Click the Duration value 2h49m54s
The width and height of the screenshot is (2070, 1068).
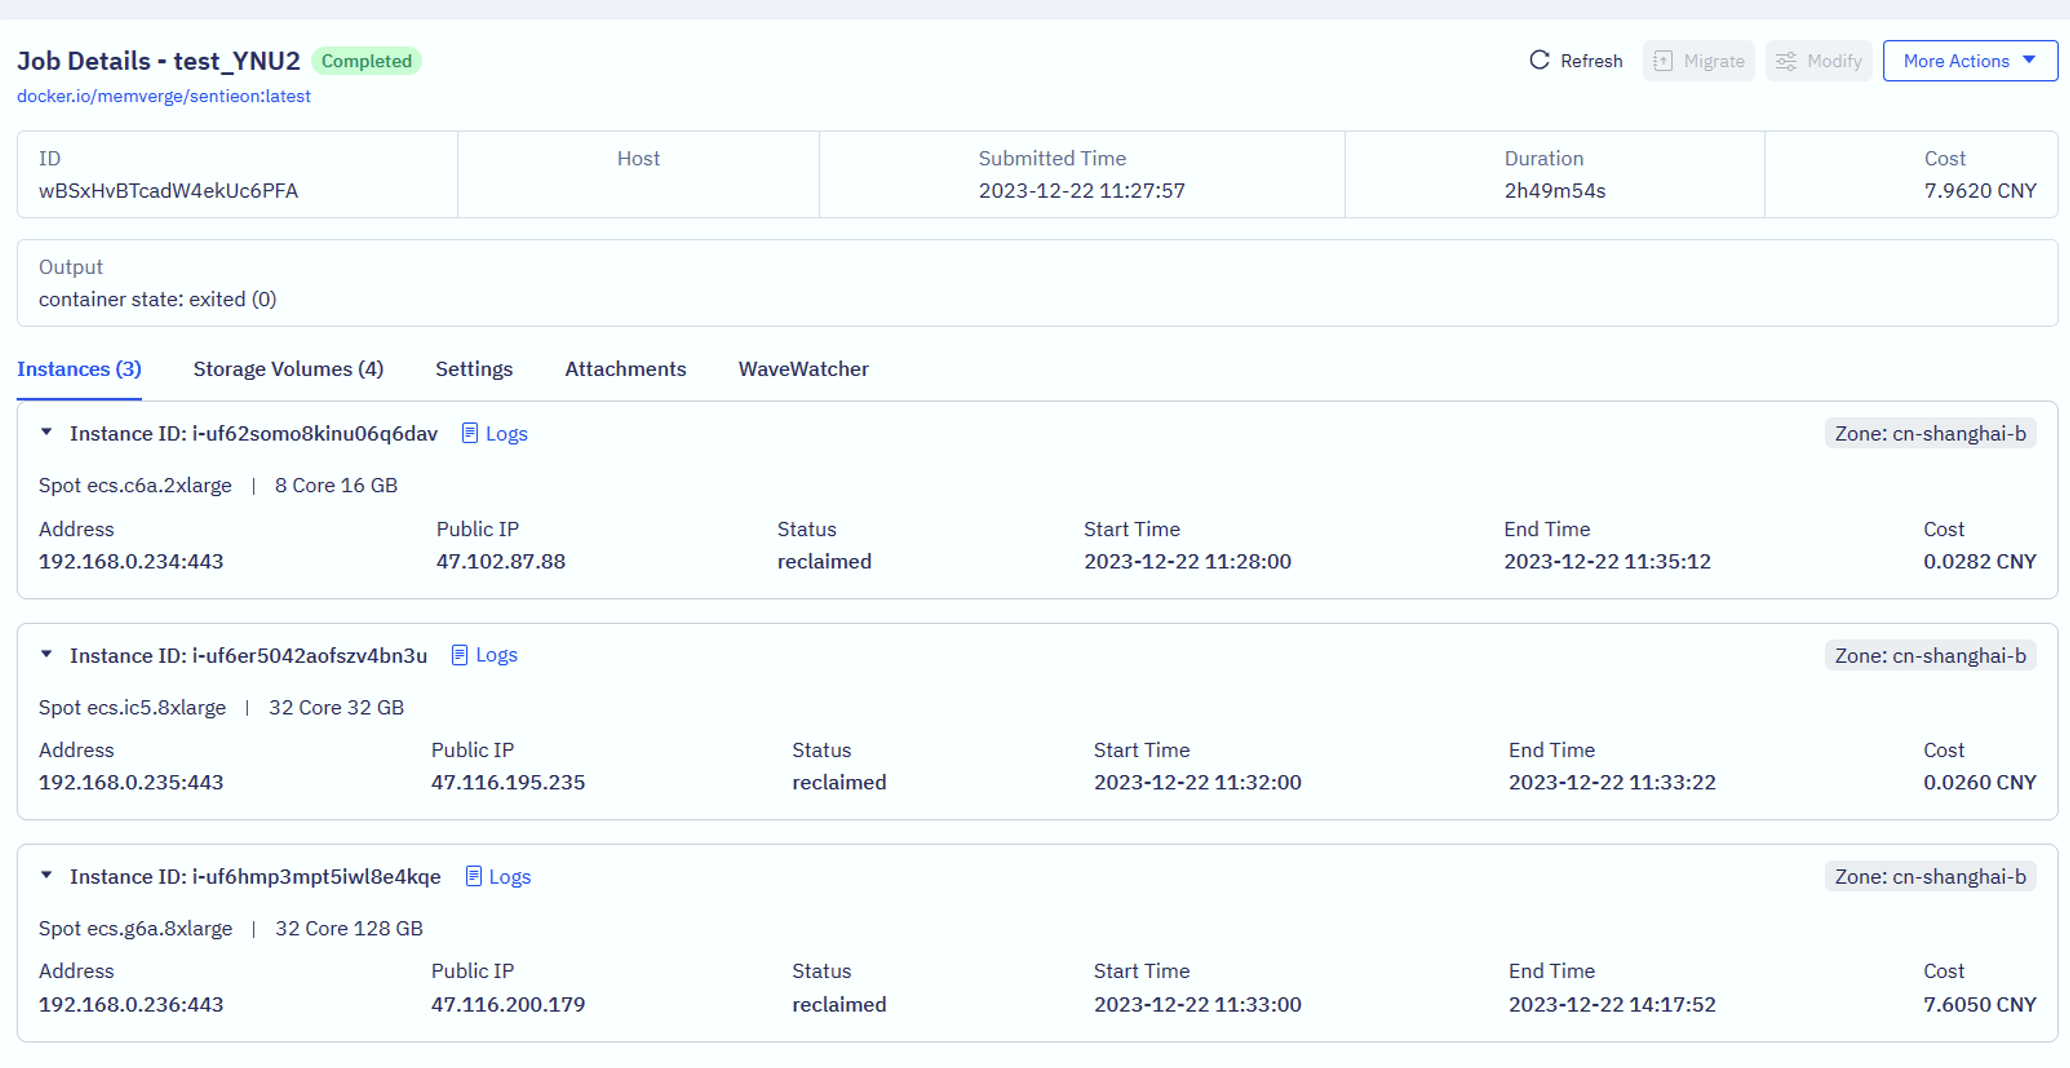pyautogui.click(x=1555, y=191)
